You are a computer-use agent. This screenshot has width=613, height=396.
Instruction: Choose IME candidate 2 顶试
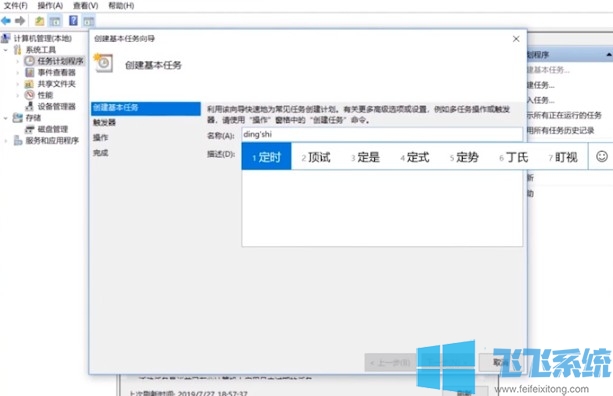tap(316, 157)
